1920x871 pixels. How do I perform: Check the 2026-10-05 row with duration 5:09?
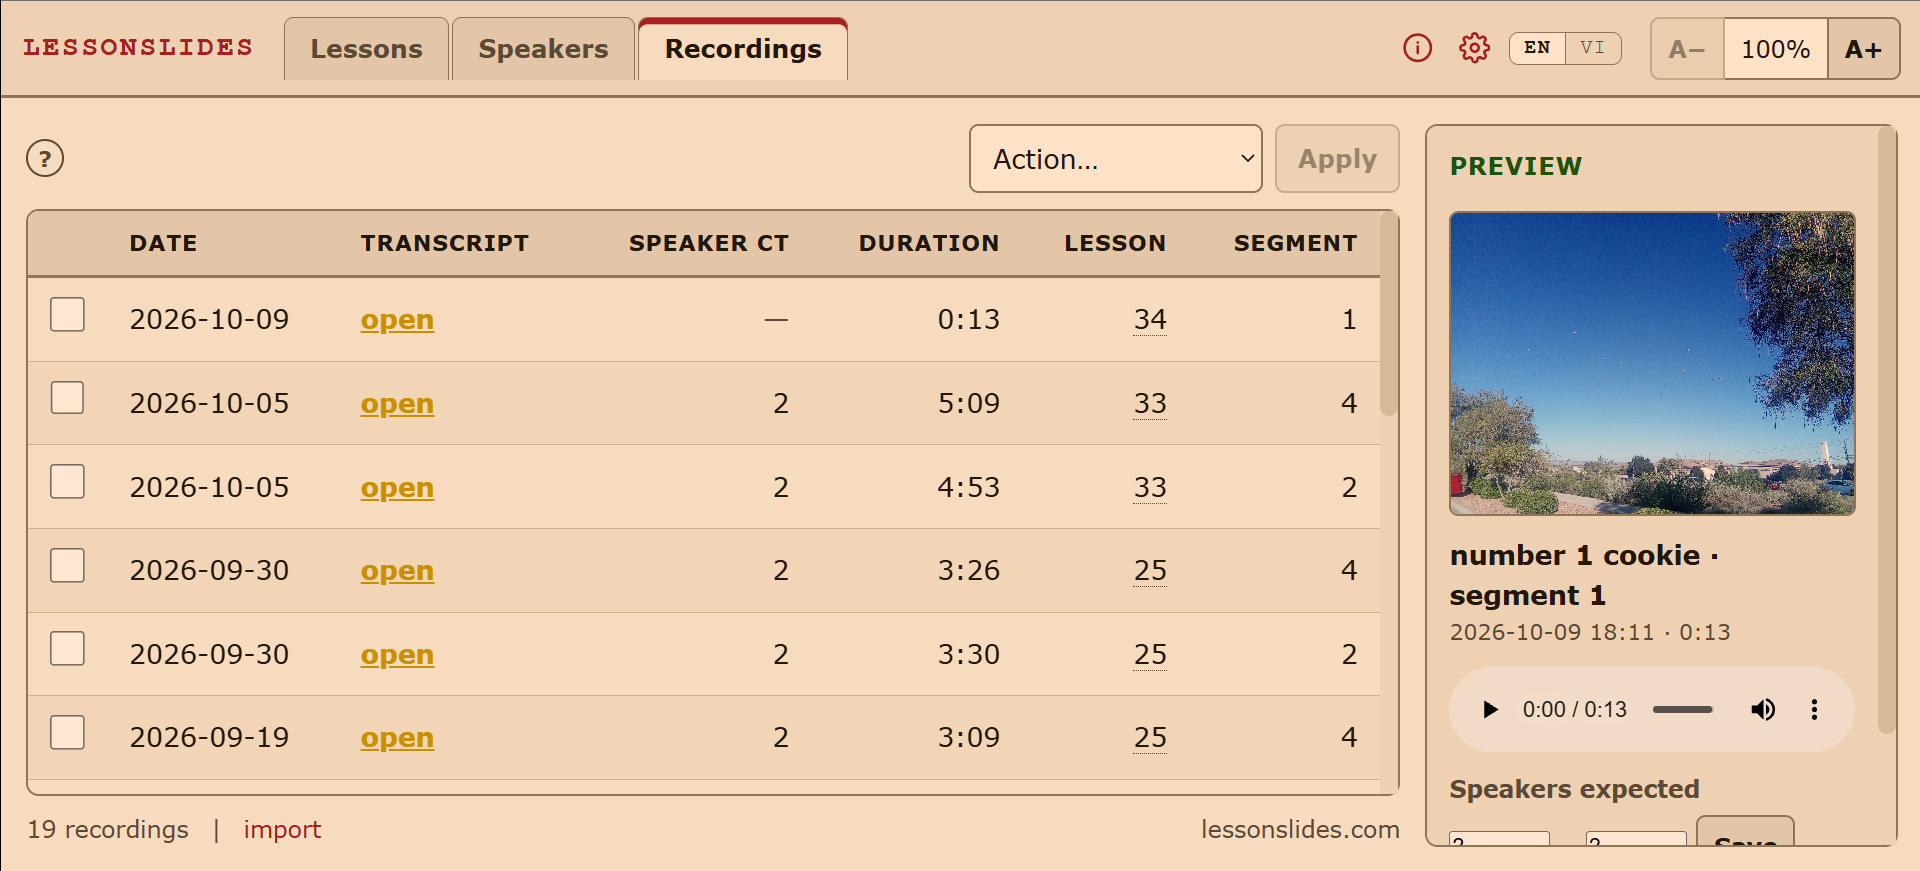[67, 398]
